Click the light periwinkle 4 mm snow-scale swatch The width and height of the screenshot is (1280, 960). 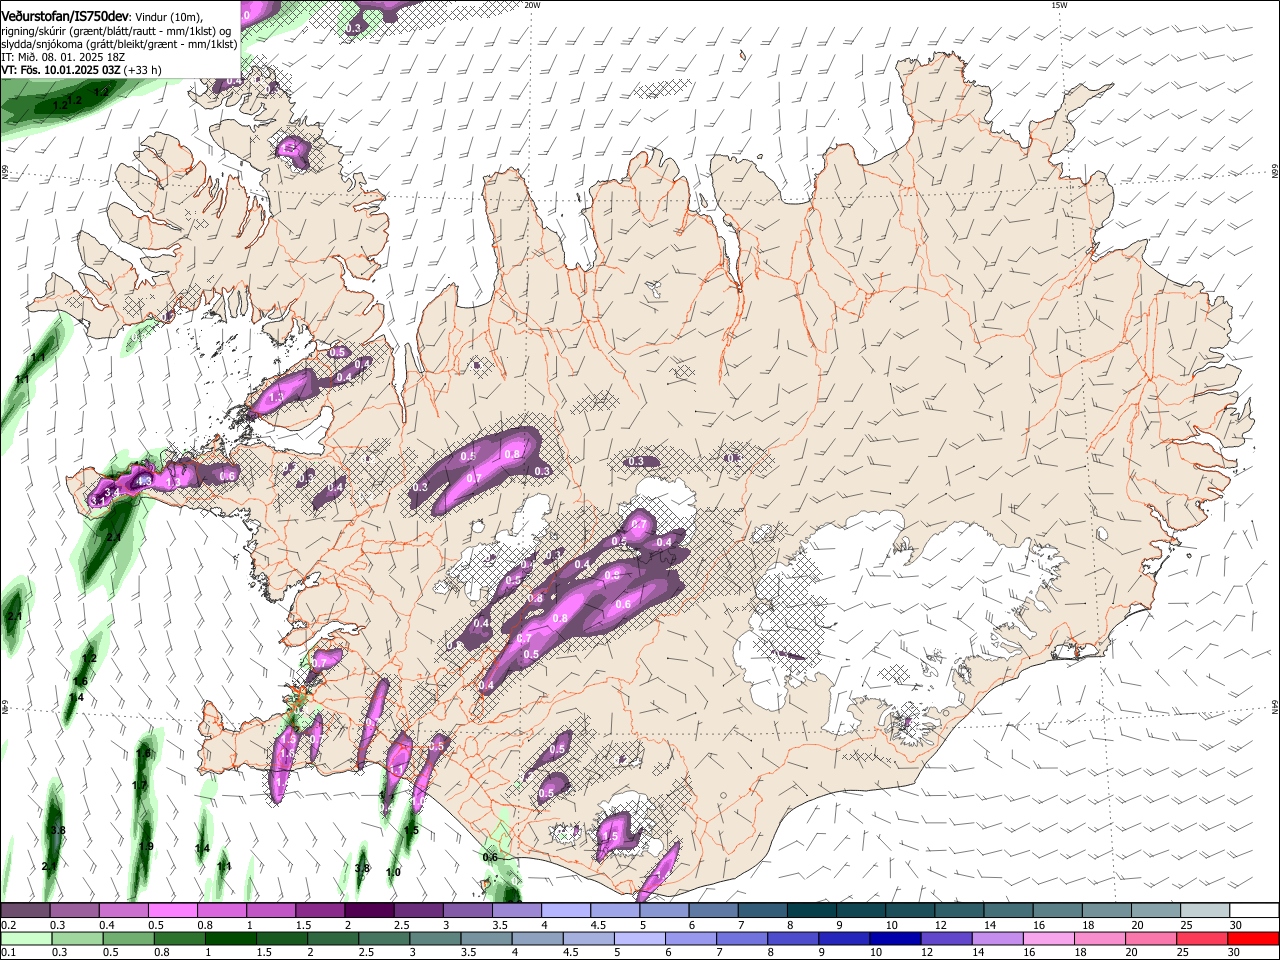(x=564, y=911)
